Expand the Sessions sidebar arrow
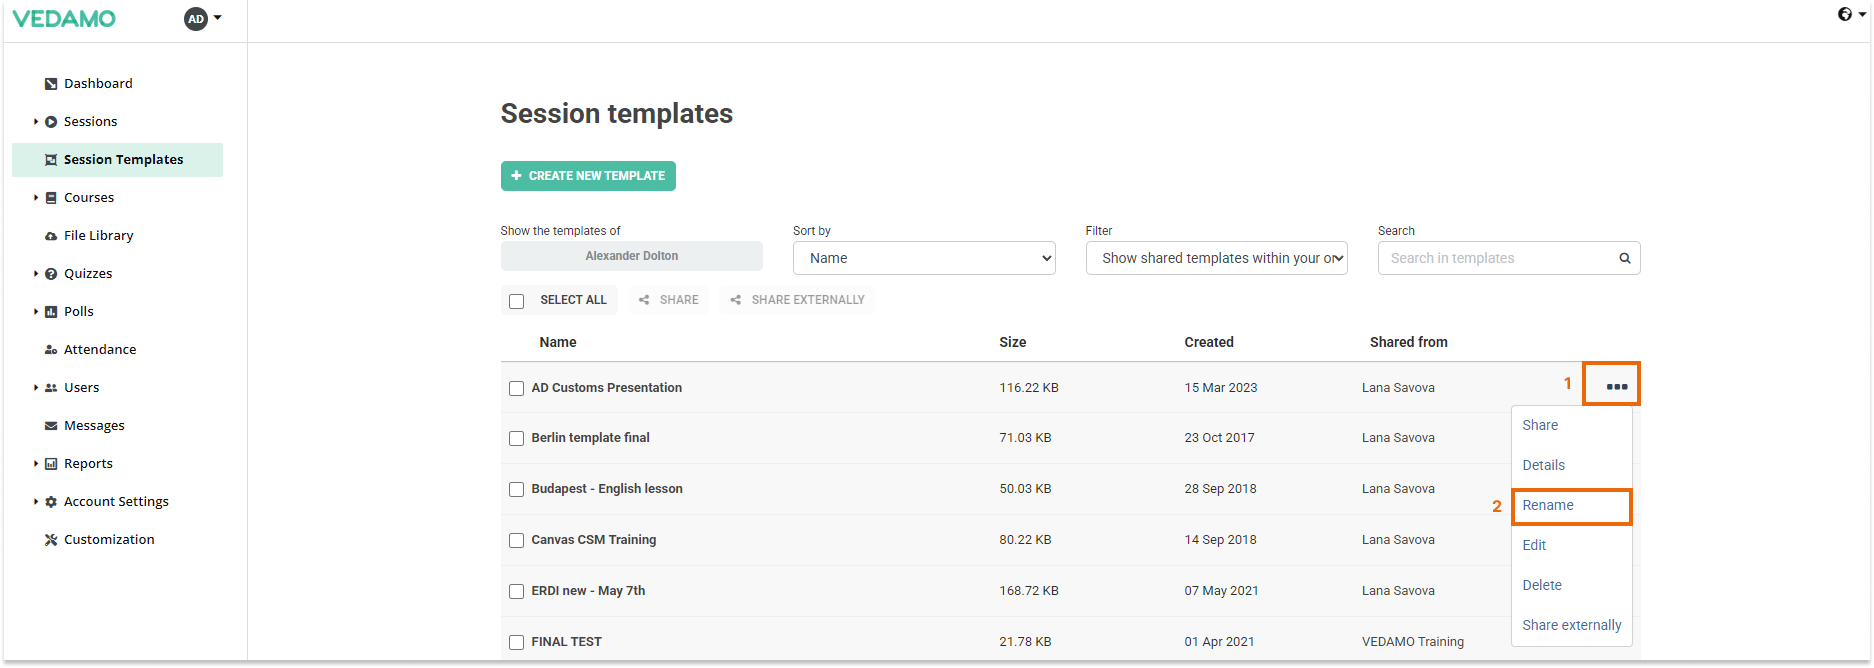 pyautogui.click(x=36, y=122)
